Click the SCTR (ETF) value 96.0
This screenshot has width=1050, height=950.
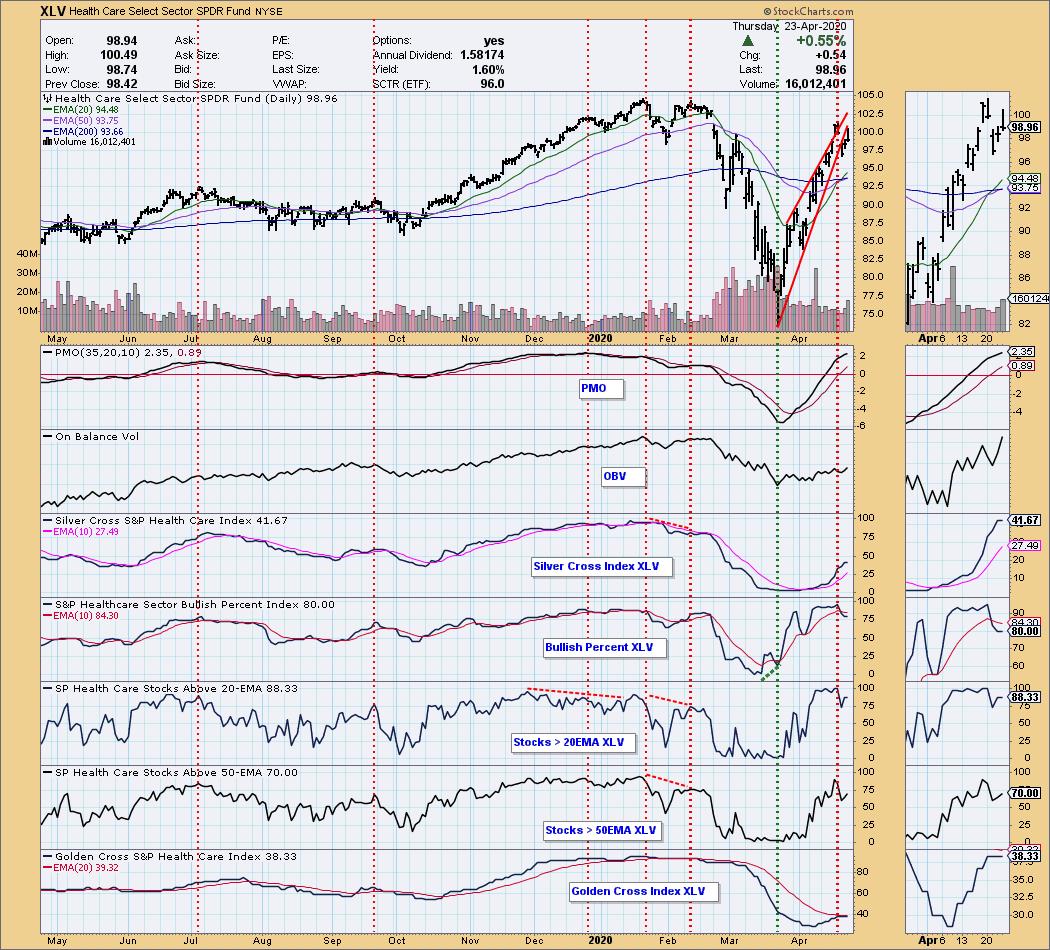click(492, 84)
